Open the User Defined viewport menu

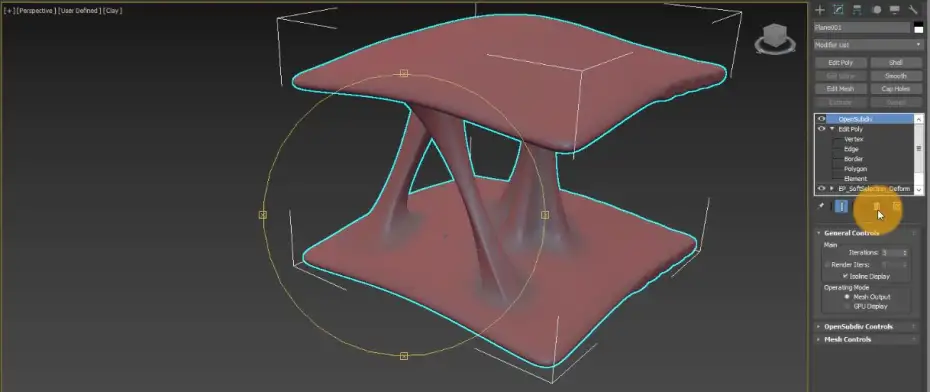point(79,11)
